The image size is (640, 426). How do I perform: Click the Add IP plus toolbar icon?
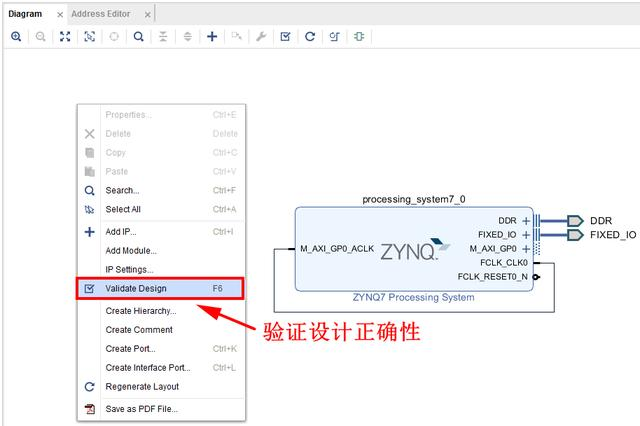click(212, 37)
